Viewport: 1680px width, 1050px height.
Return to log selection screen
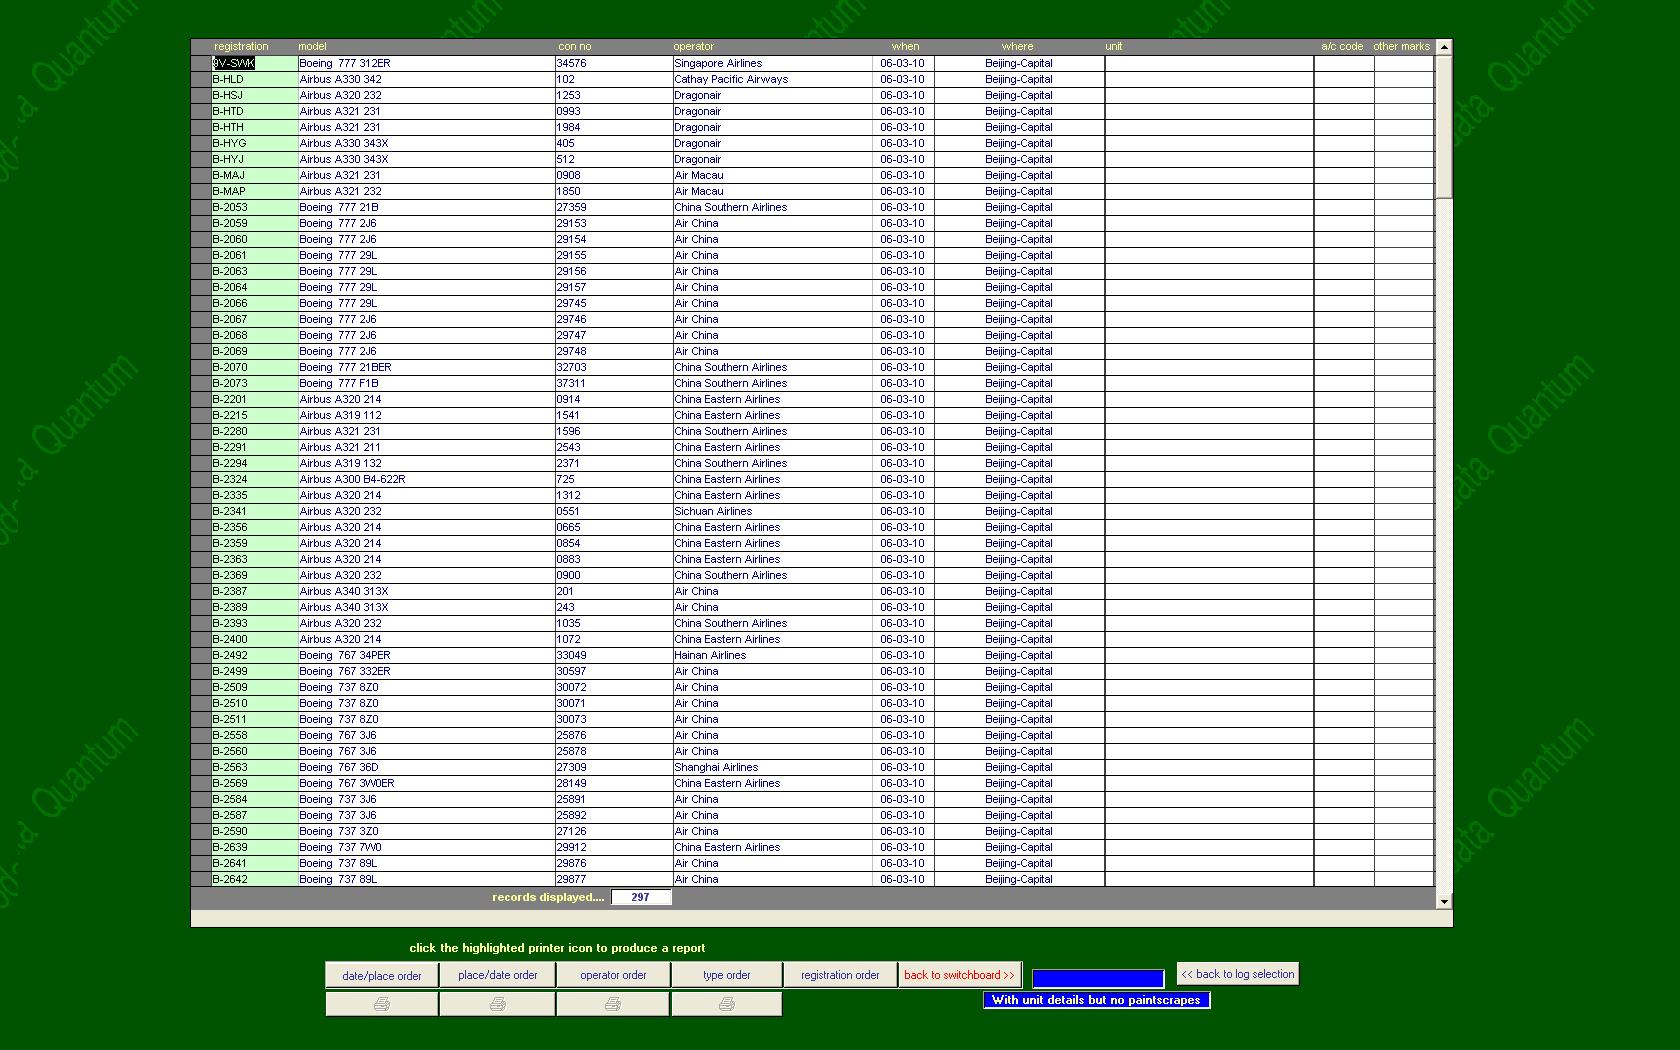pos(1237,974)
